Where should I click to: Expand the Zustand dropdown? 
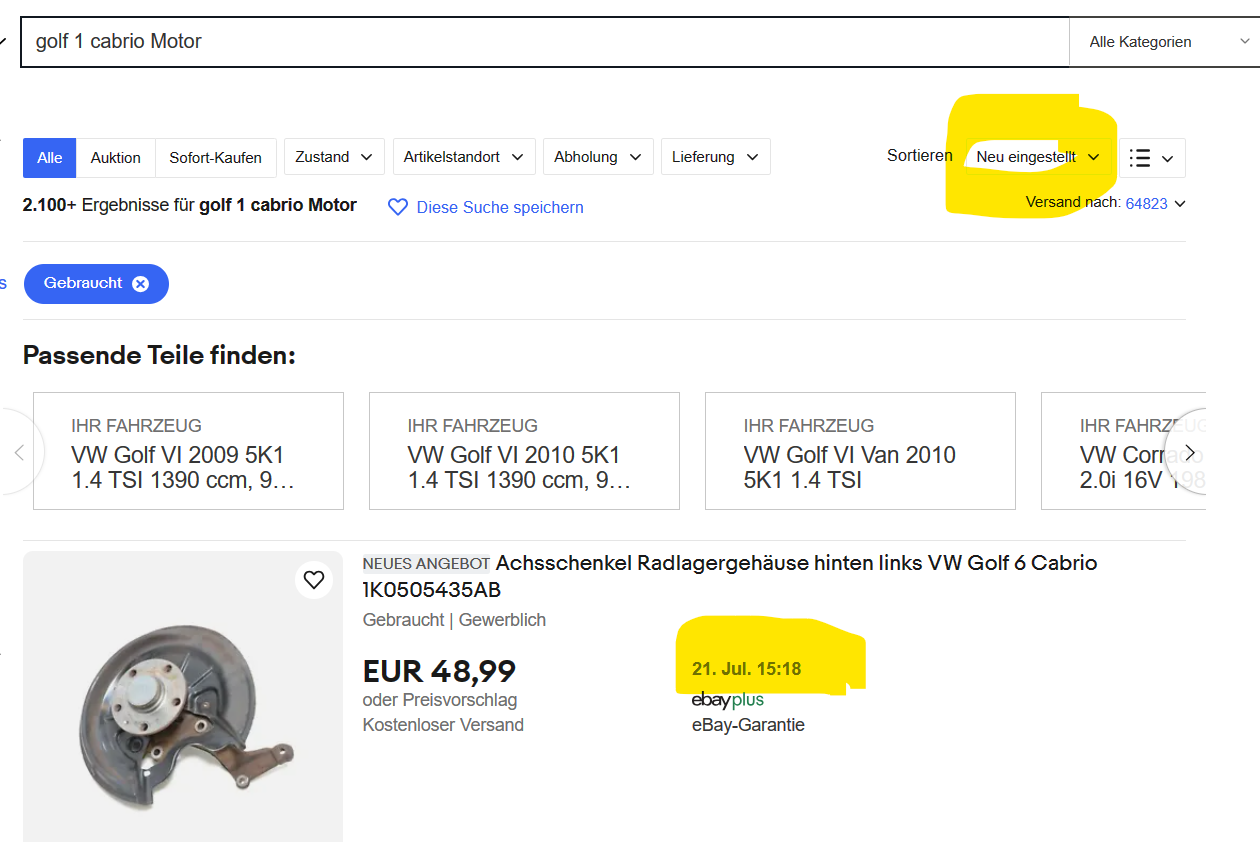tap(334, 157)
